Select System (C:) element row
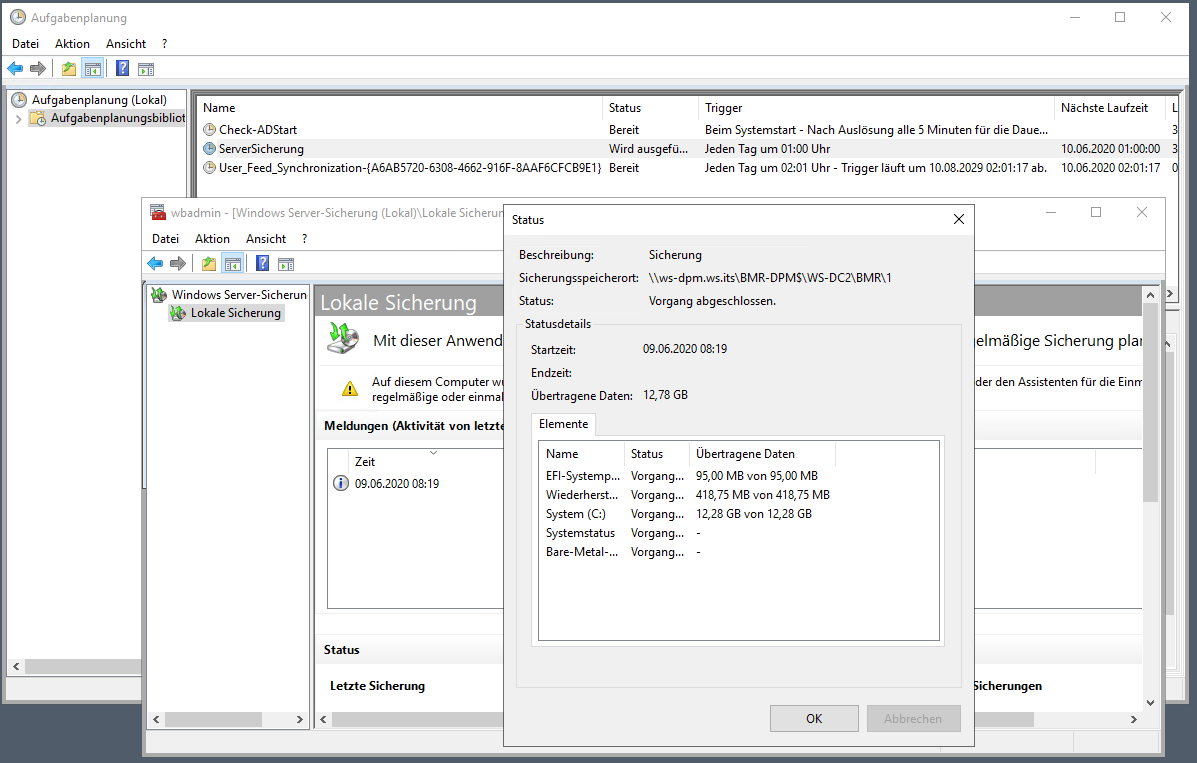This screenshot has height=763, width=1197. tap(738, 514)
